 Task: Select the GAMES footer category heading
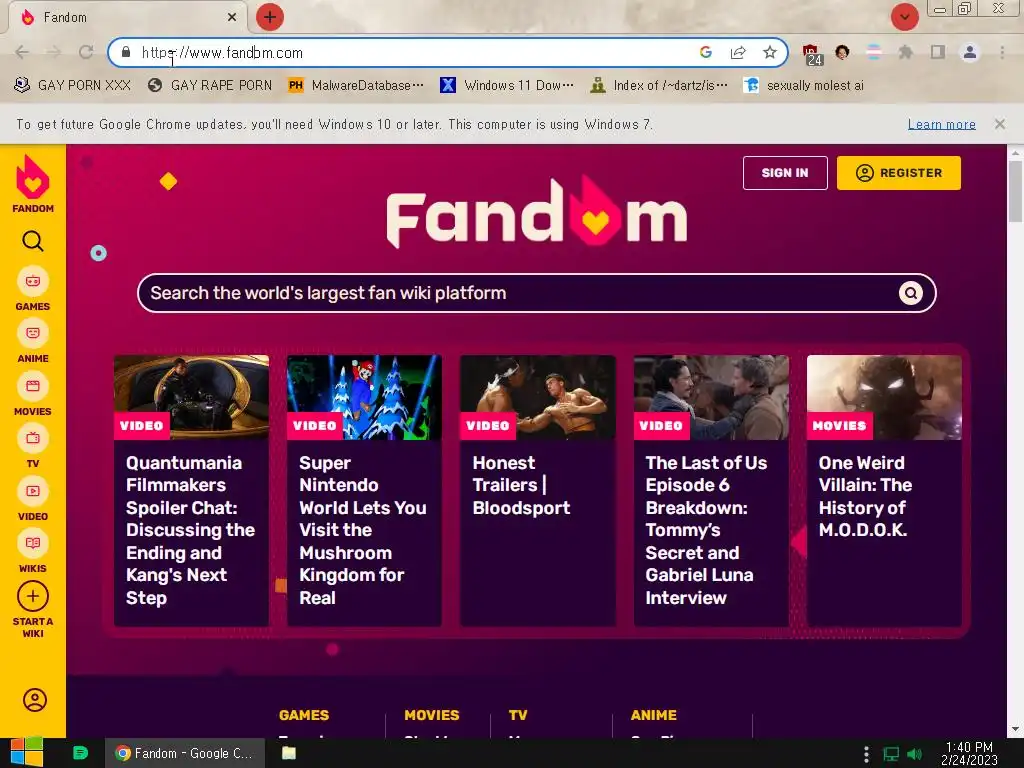pyautogui.click(x=304, y=715)
